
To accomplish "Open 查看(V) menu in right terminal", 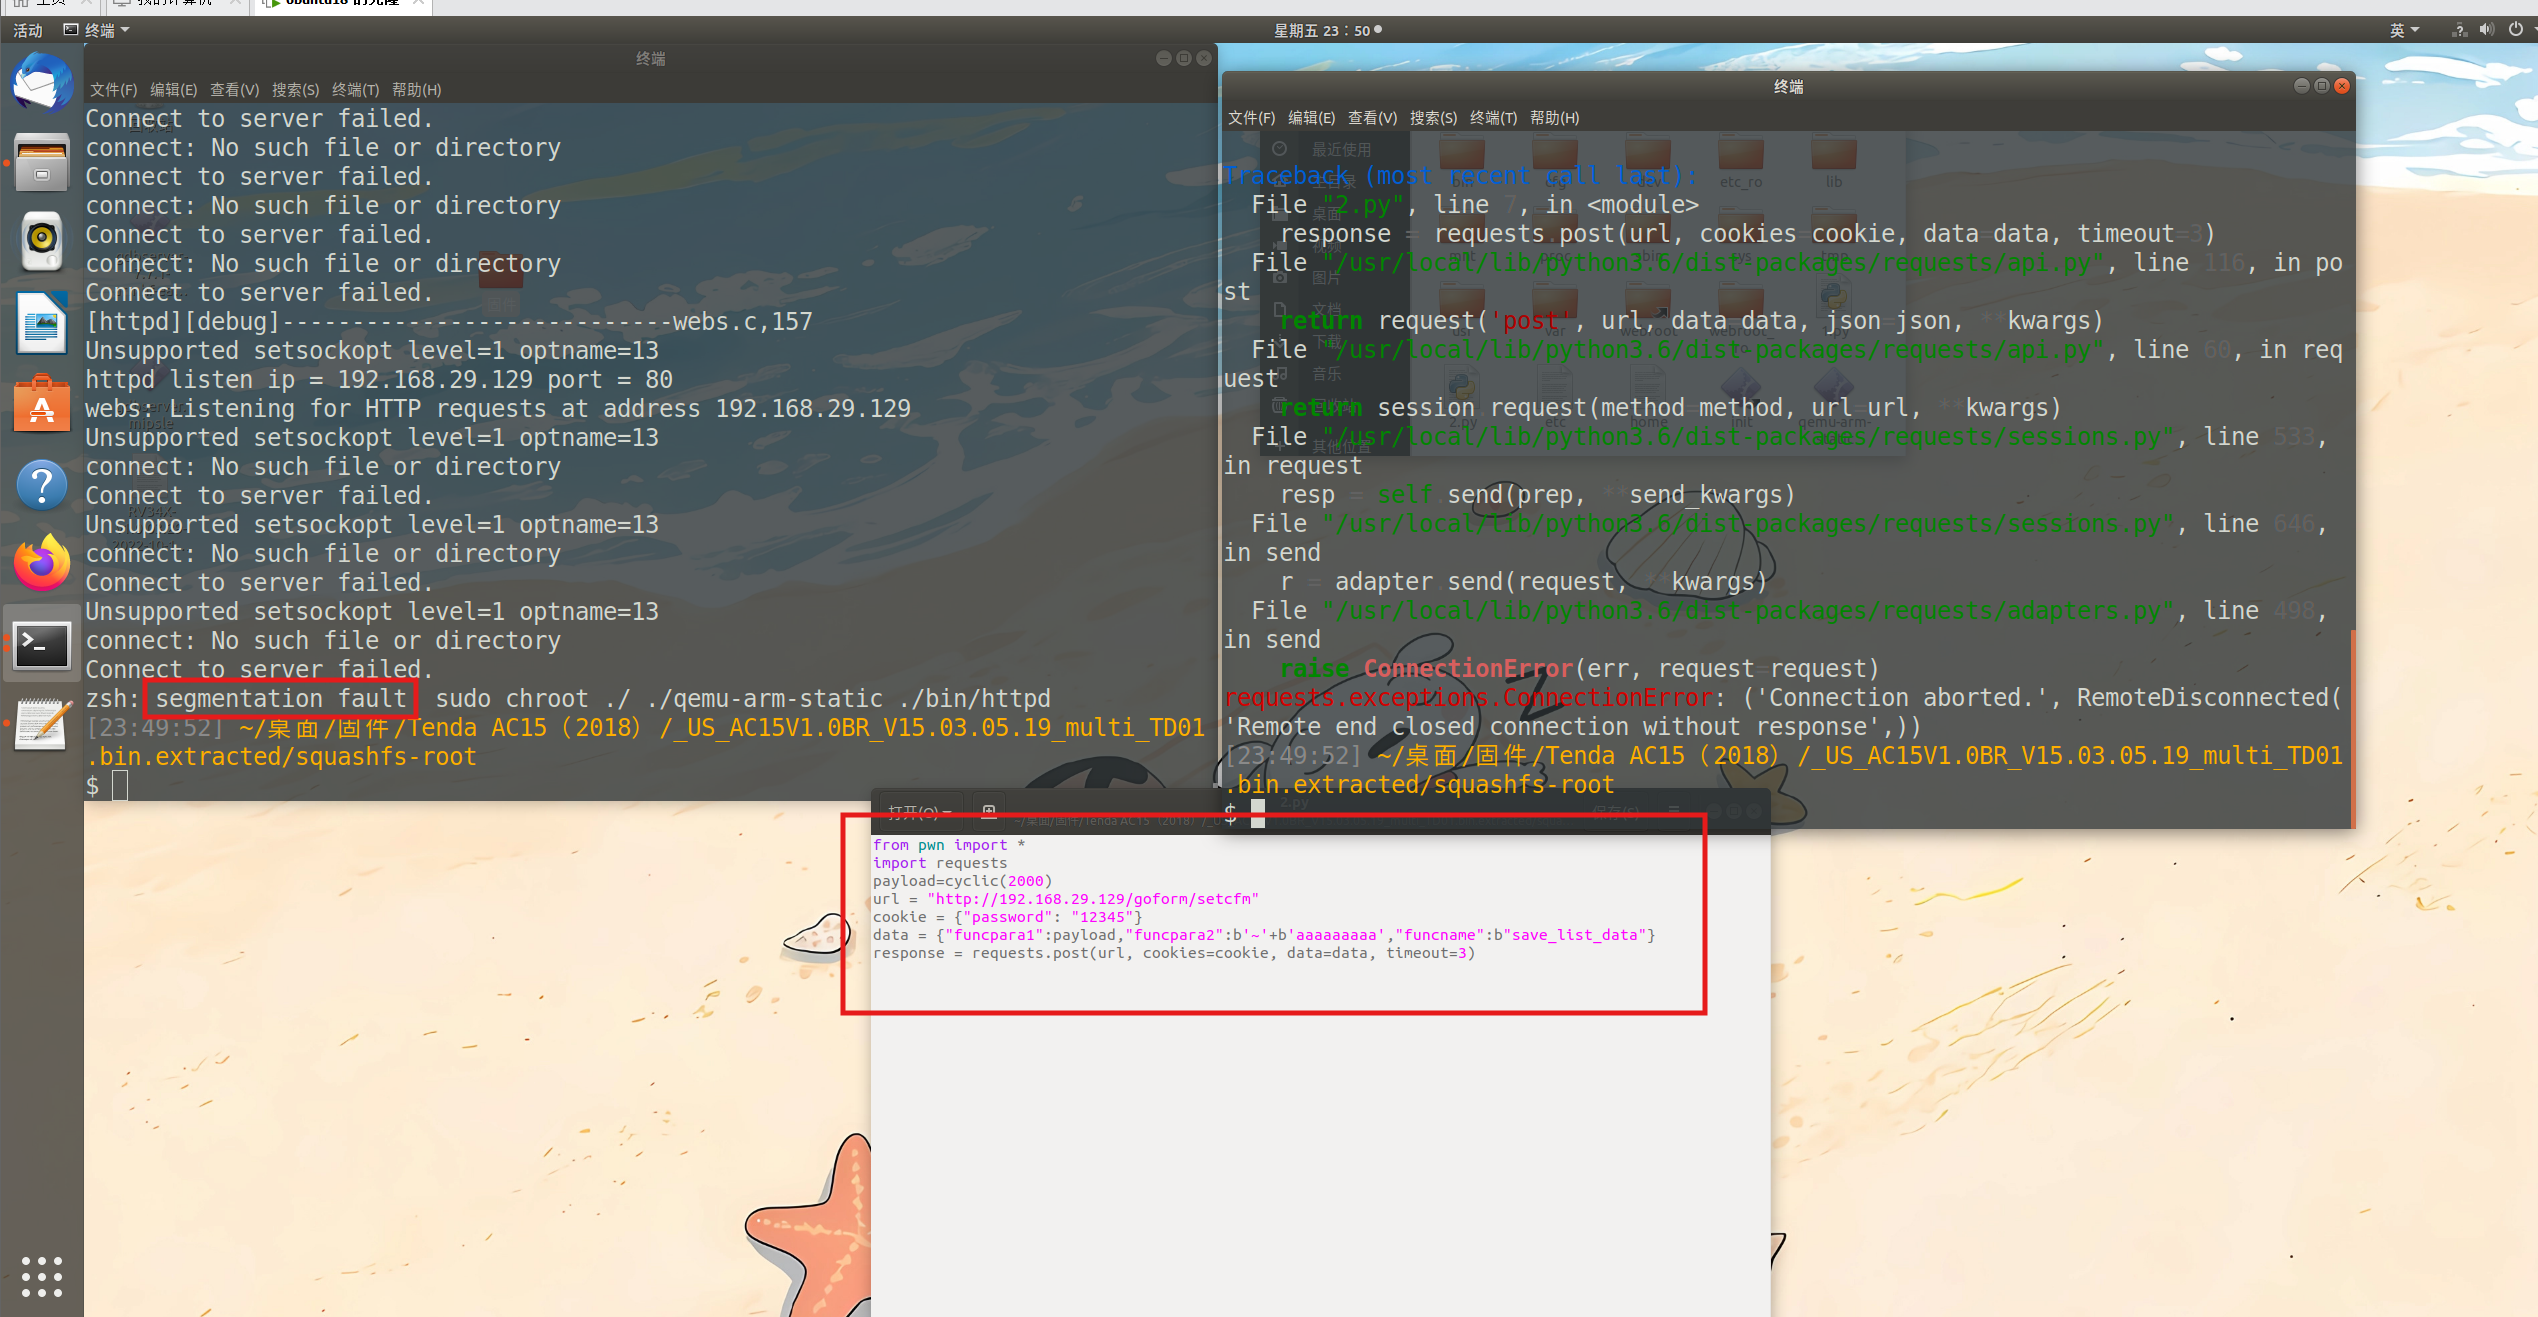I will pos(1372,117).
